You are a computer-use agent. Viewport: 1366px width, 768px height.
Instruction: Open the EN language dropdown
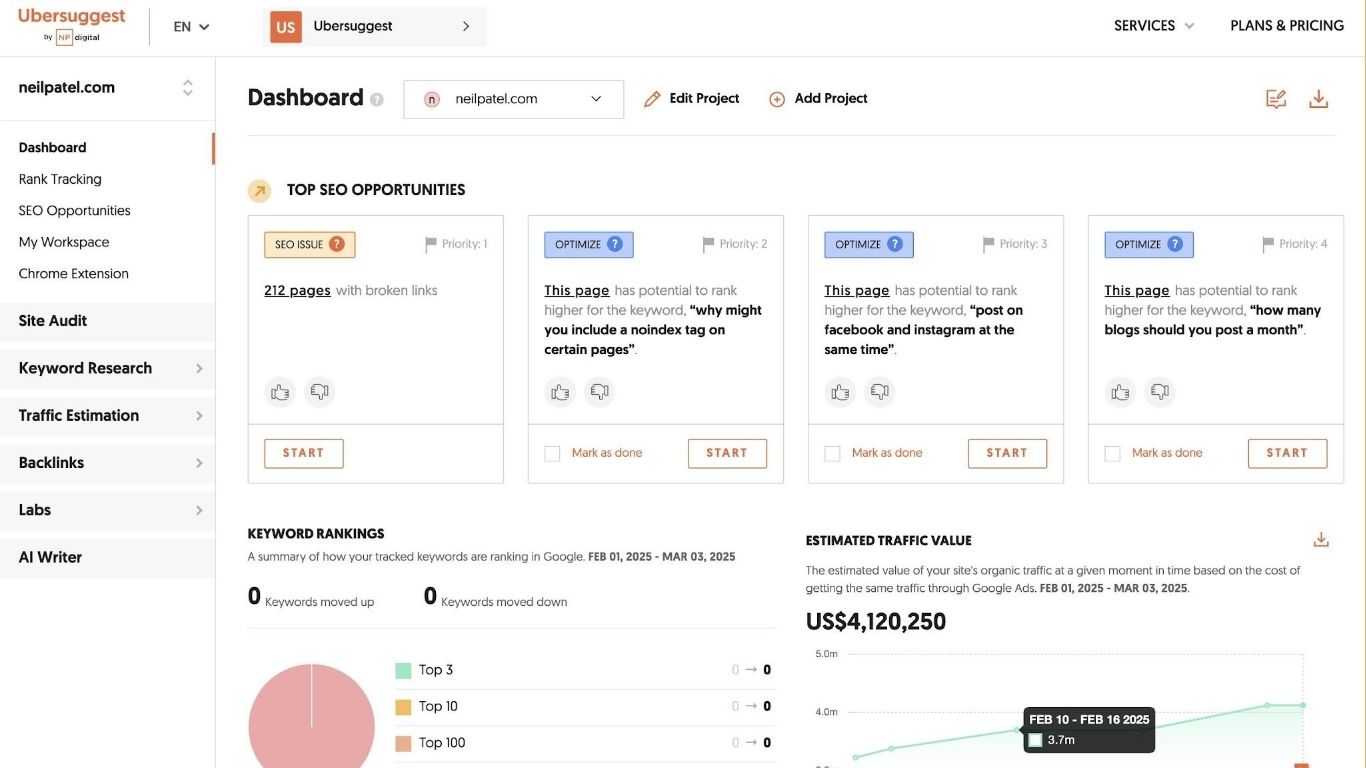[191, 27]
